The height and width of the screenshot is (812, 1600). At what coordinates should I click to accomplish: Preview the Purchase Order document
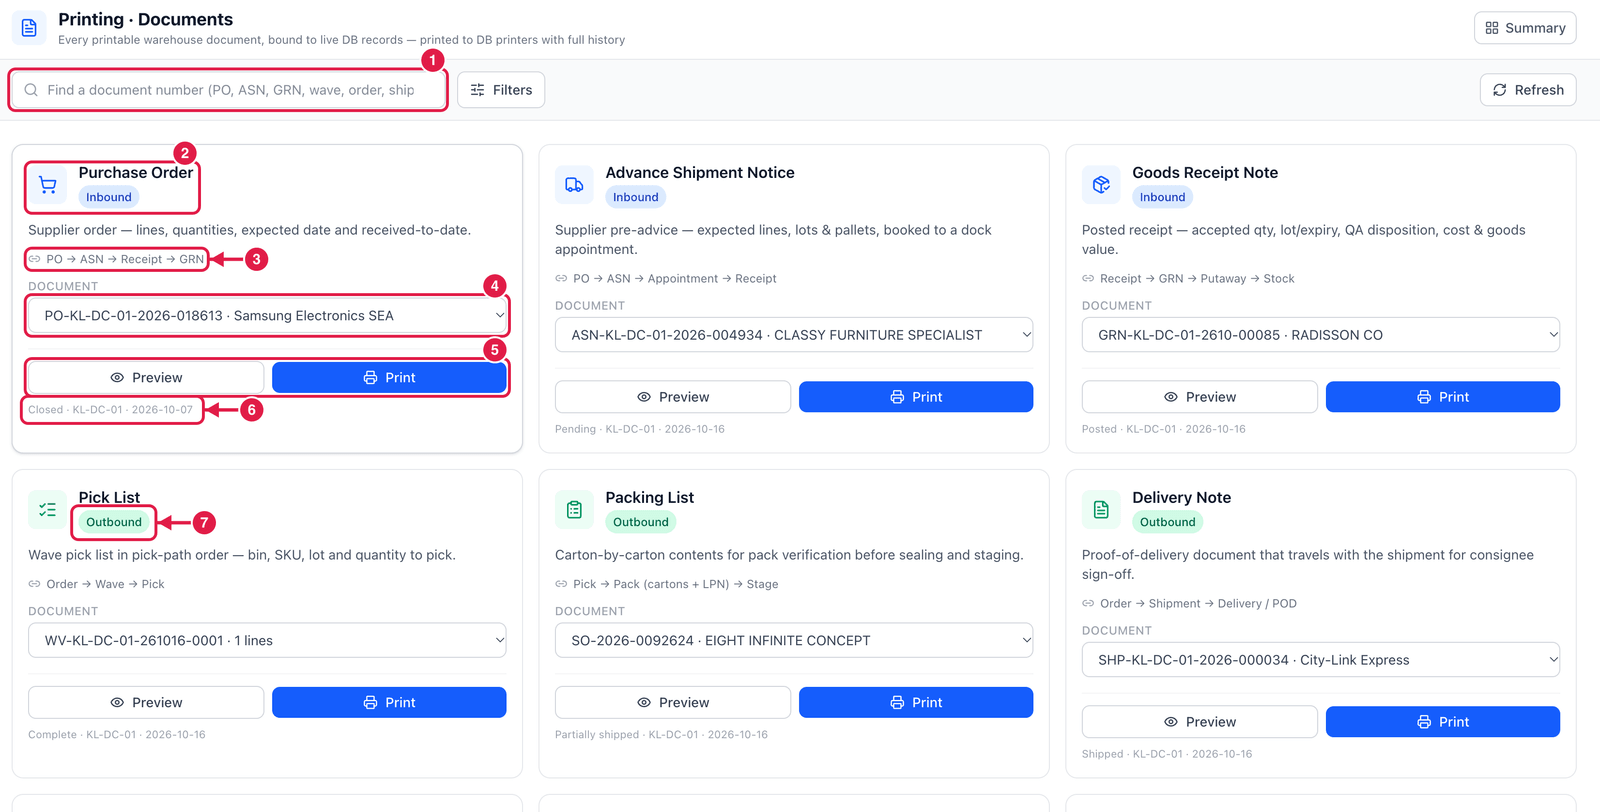[146, 378]
